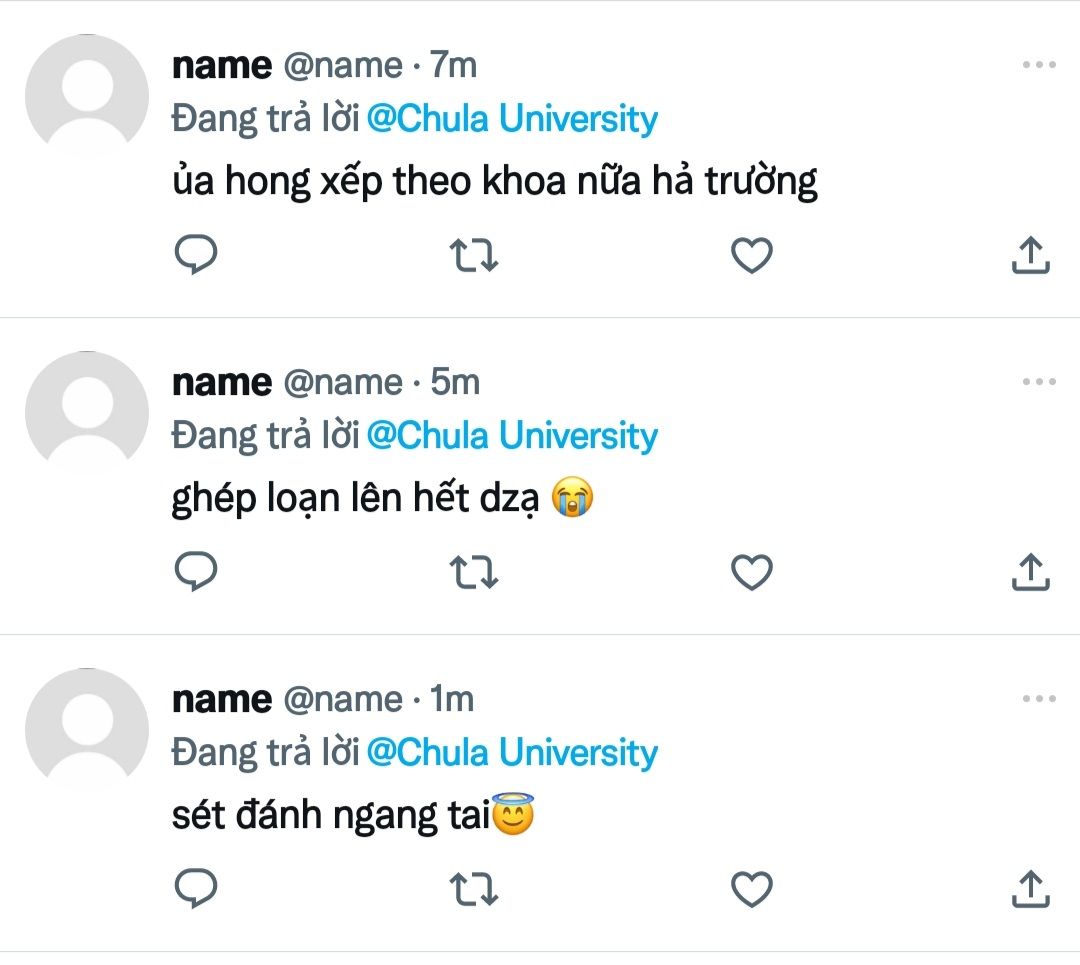Reply to the 'ủa hong xếp' tweet
1080x965 pixels.
pyautogui.click(x=197, y=255)
